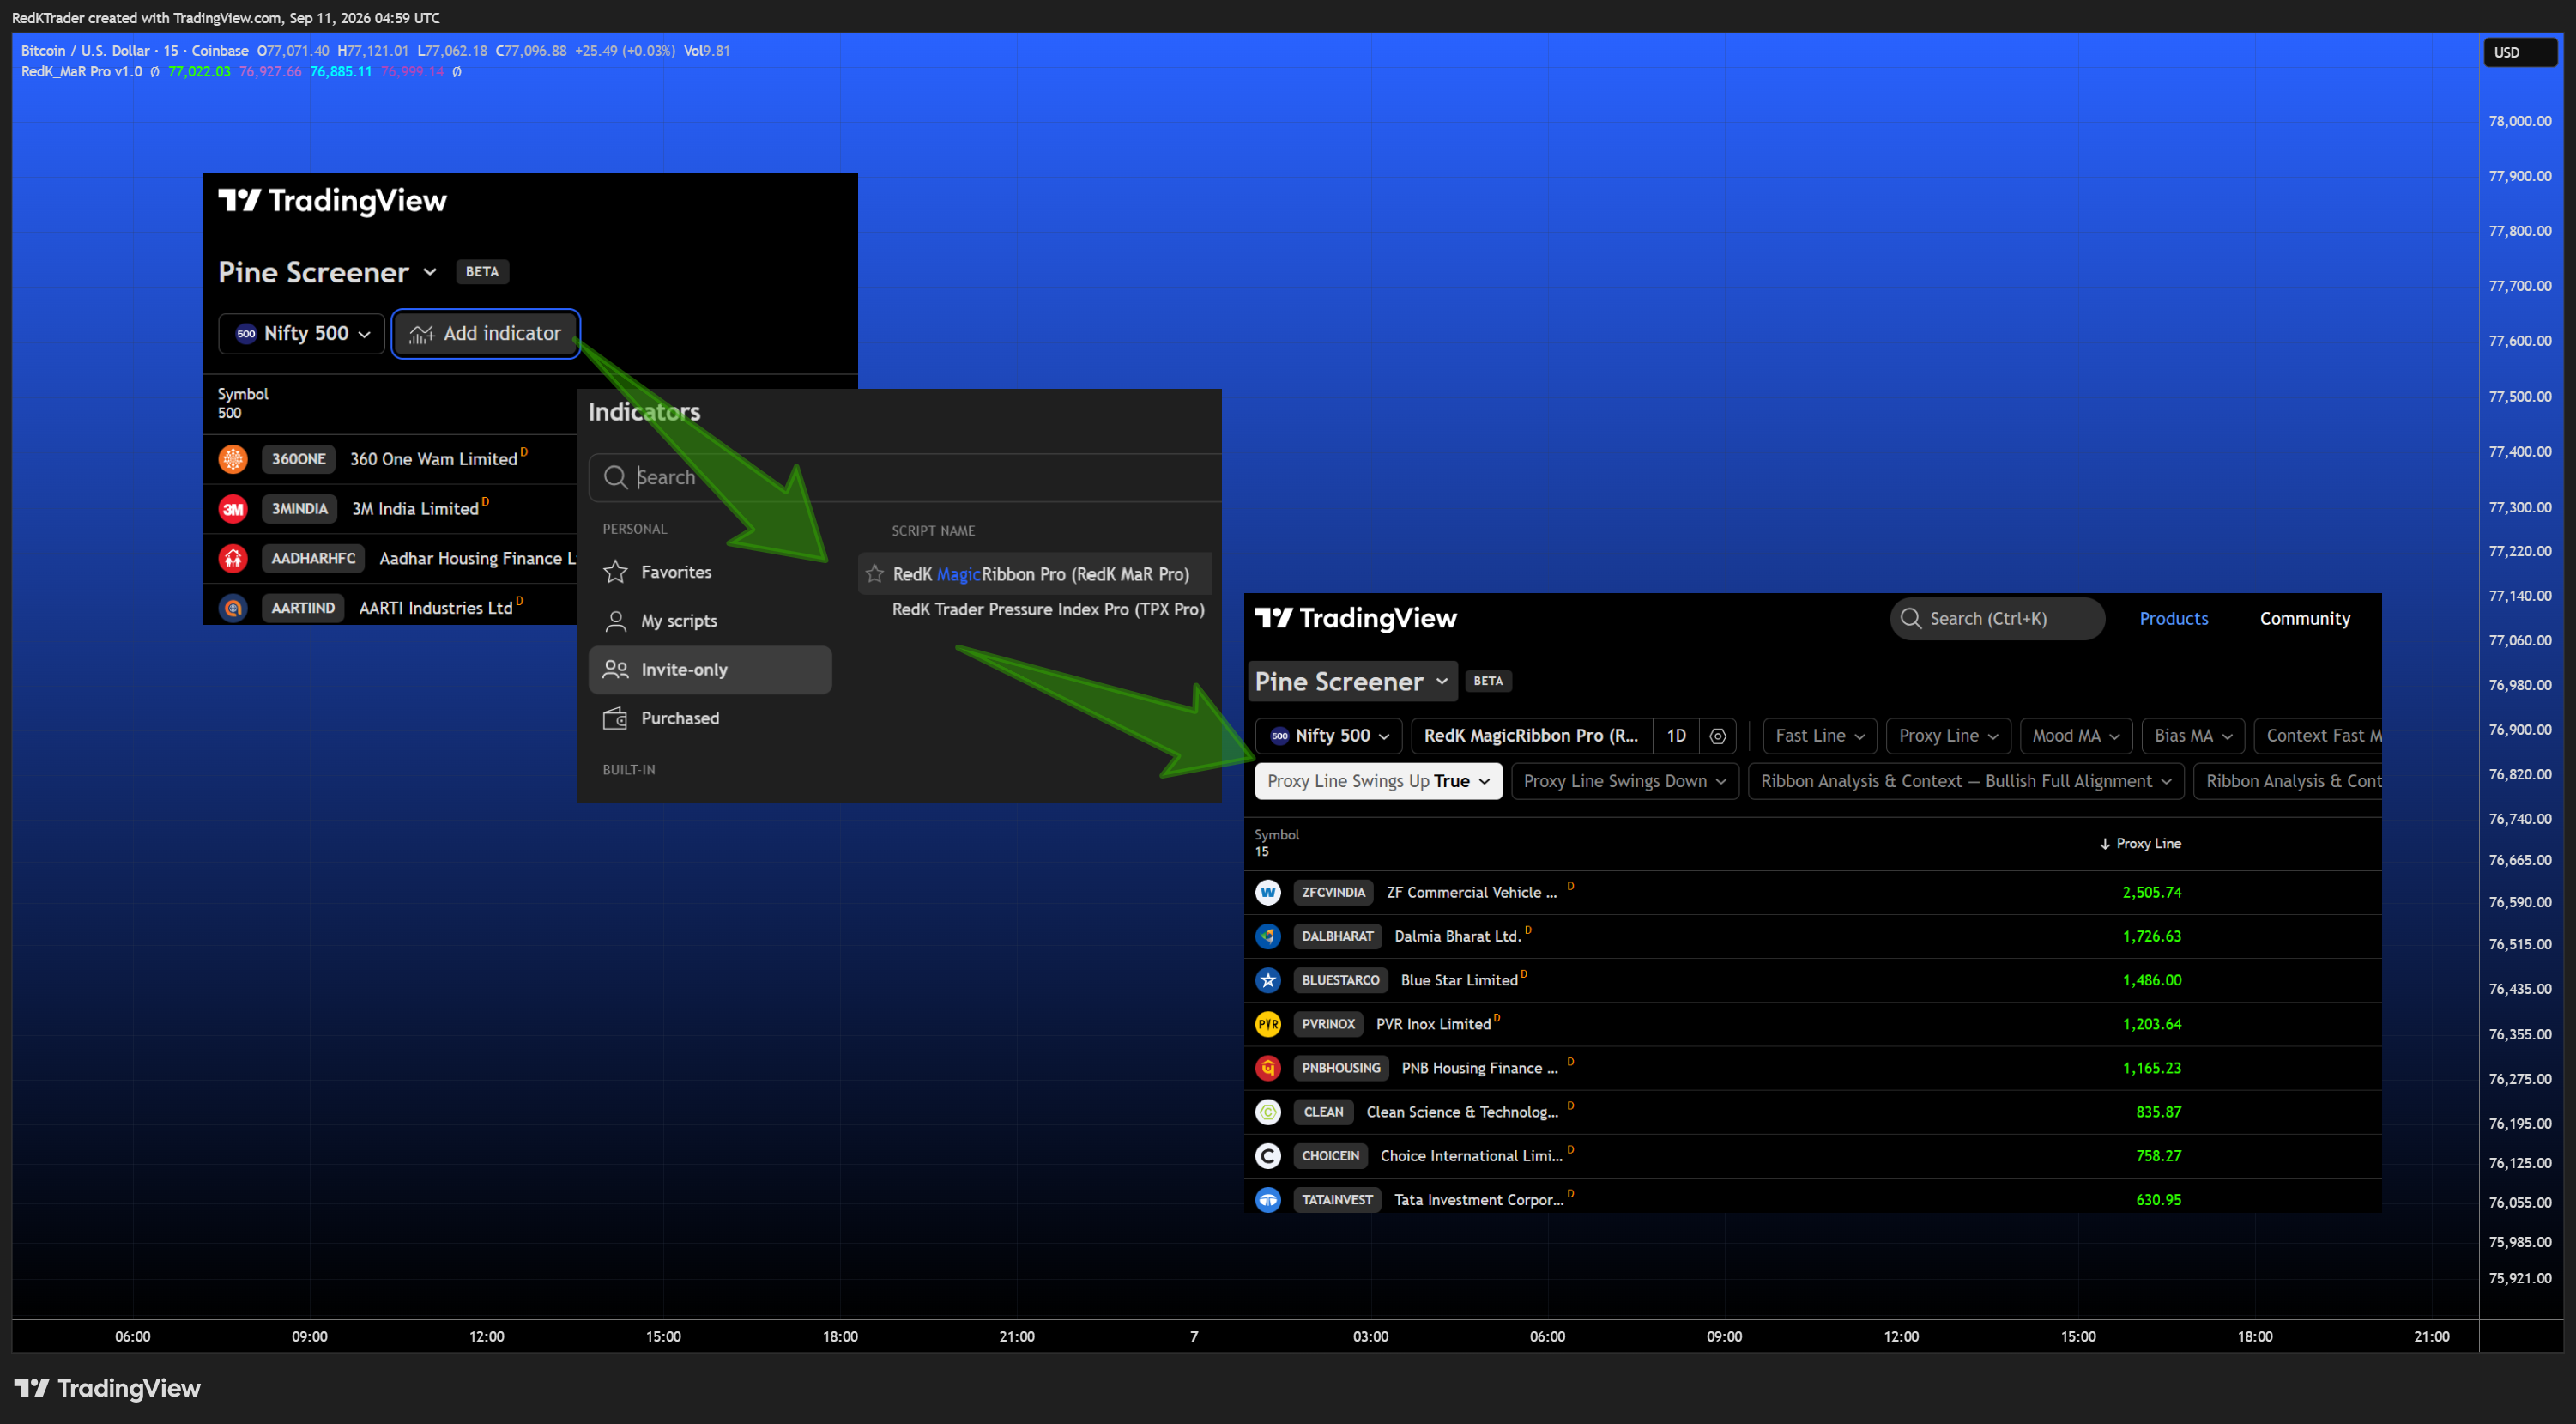Click the 1D timeframe button
The height and width of the screenshot is (1424, 2576).
1676,736
